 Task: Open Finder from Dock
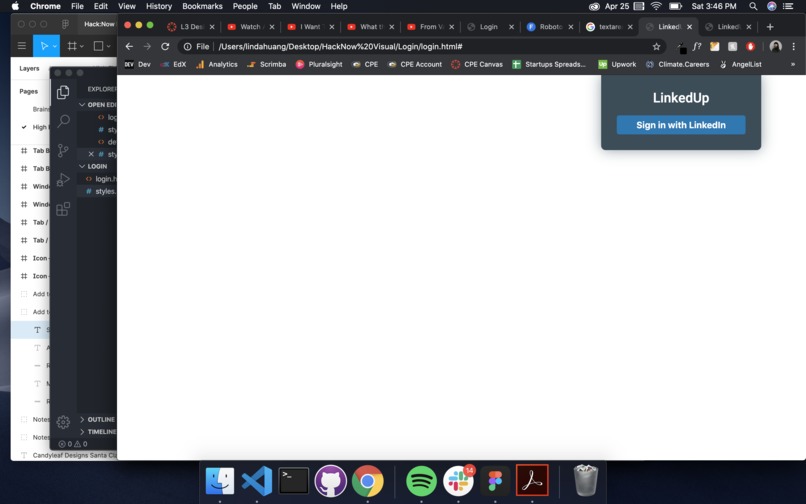coord(219,481)
